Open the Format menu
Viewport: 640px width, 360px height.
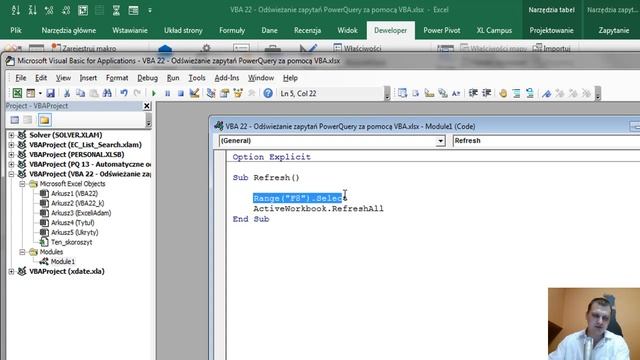[117, 78]
